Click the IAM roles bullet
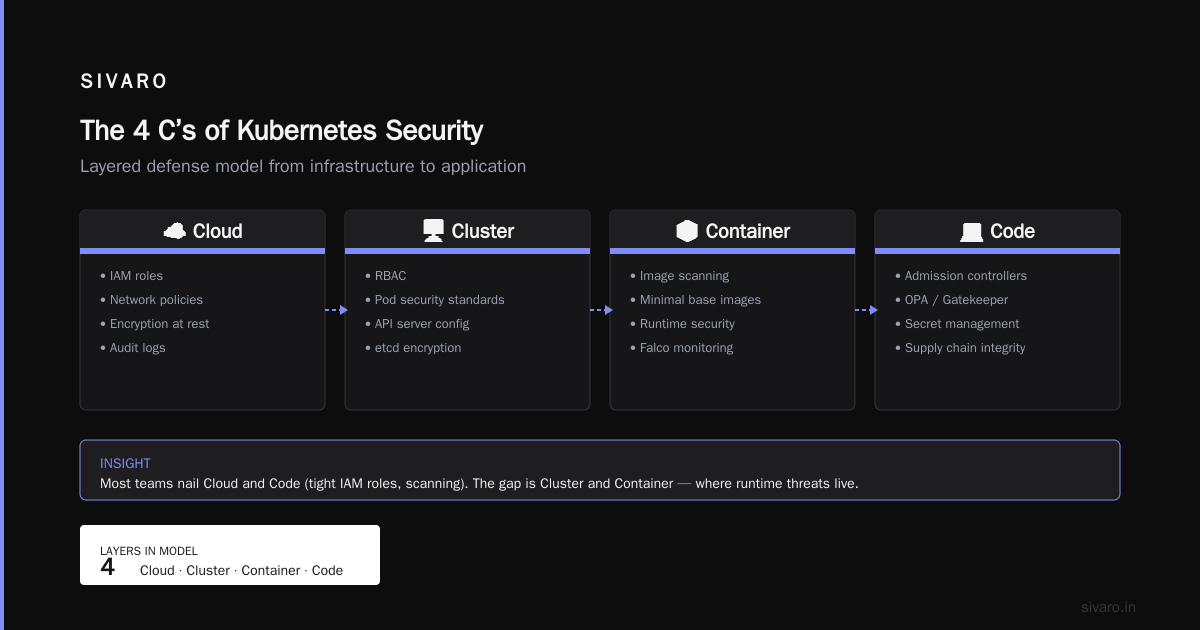This screenshot has height=630, width=1200. 131,276
